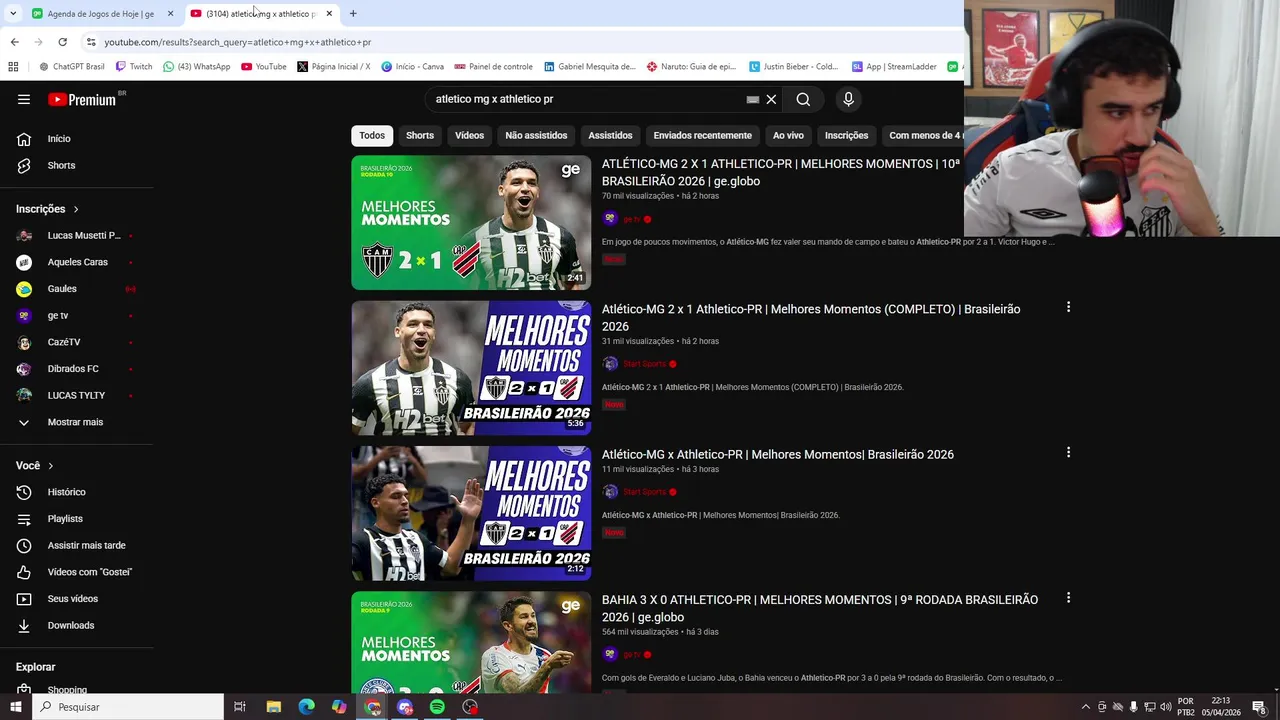Open Aqueles Caras channel
Screen dimensions: 1280x720
[77, 262]
